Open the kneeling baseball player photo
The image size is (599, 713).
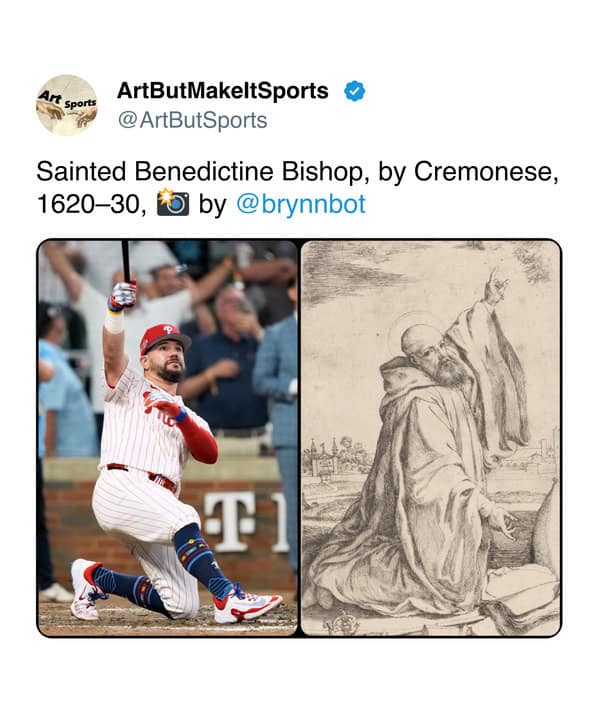(x=167, y=437)
